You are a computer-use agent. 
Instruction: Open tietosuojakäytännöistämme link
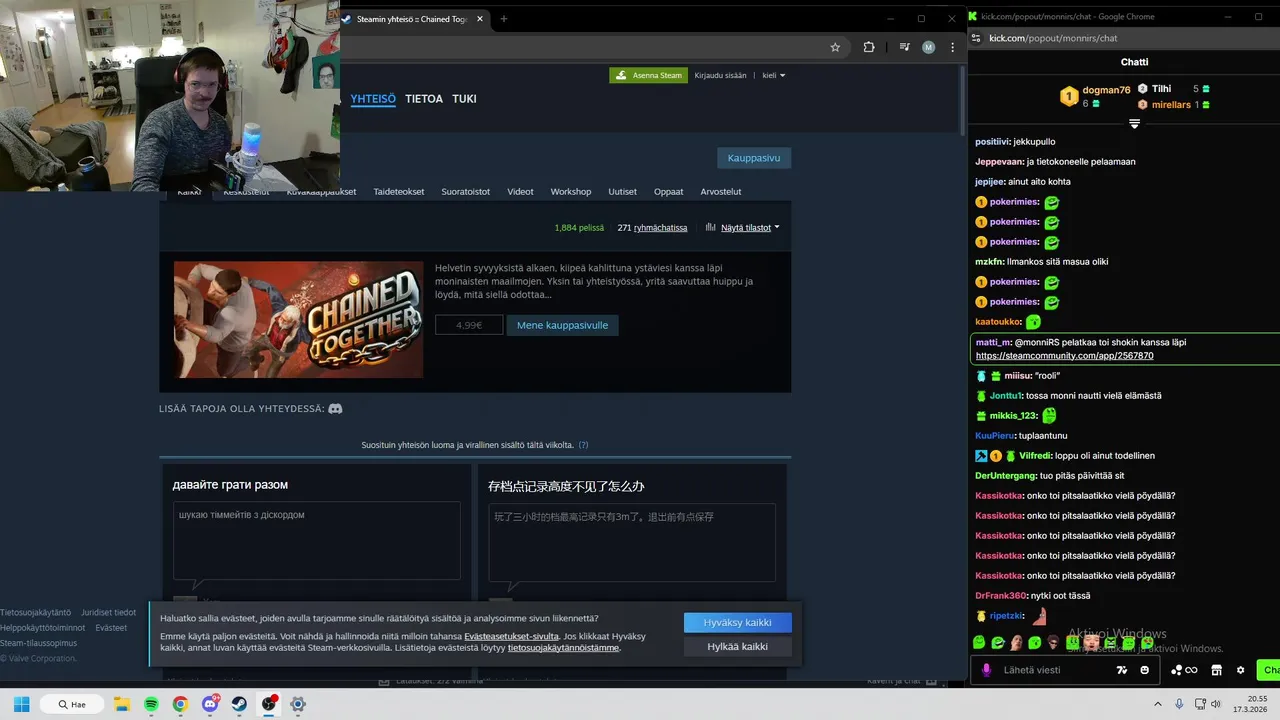click(563, 648)
